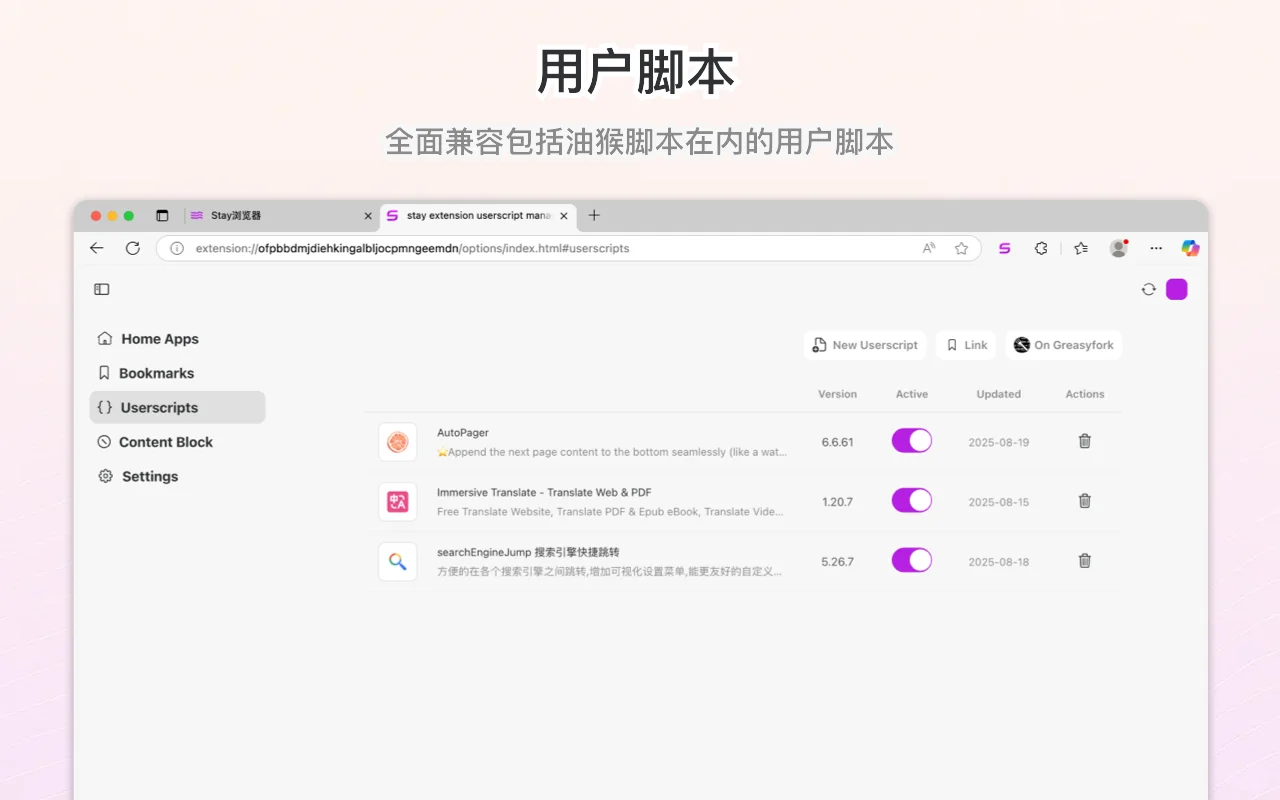Click the purple profile color square
Image resolution: width=1280 pixels, height=800 pixels.
click(1177, 288)
